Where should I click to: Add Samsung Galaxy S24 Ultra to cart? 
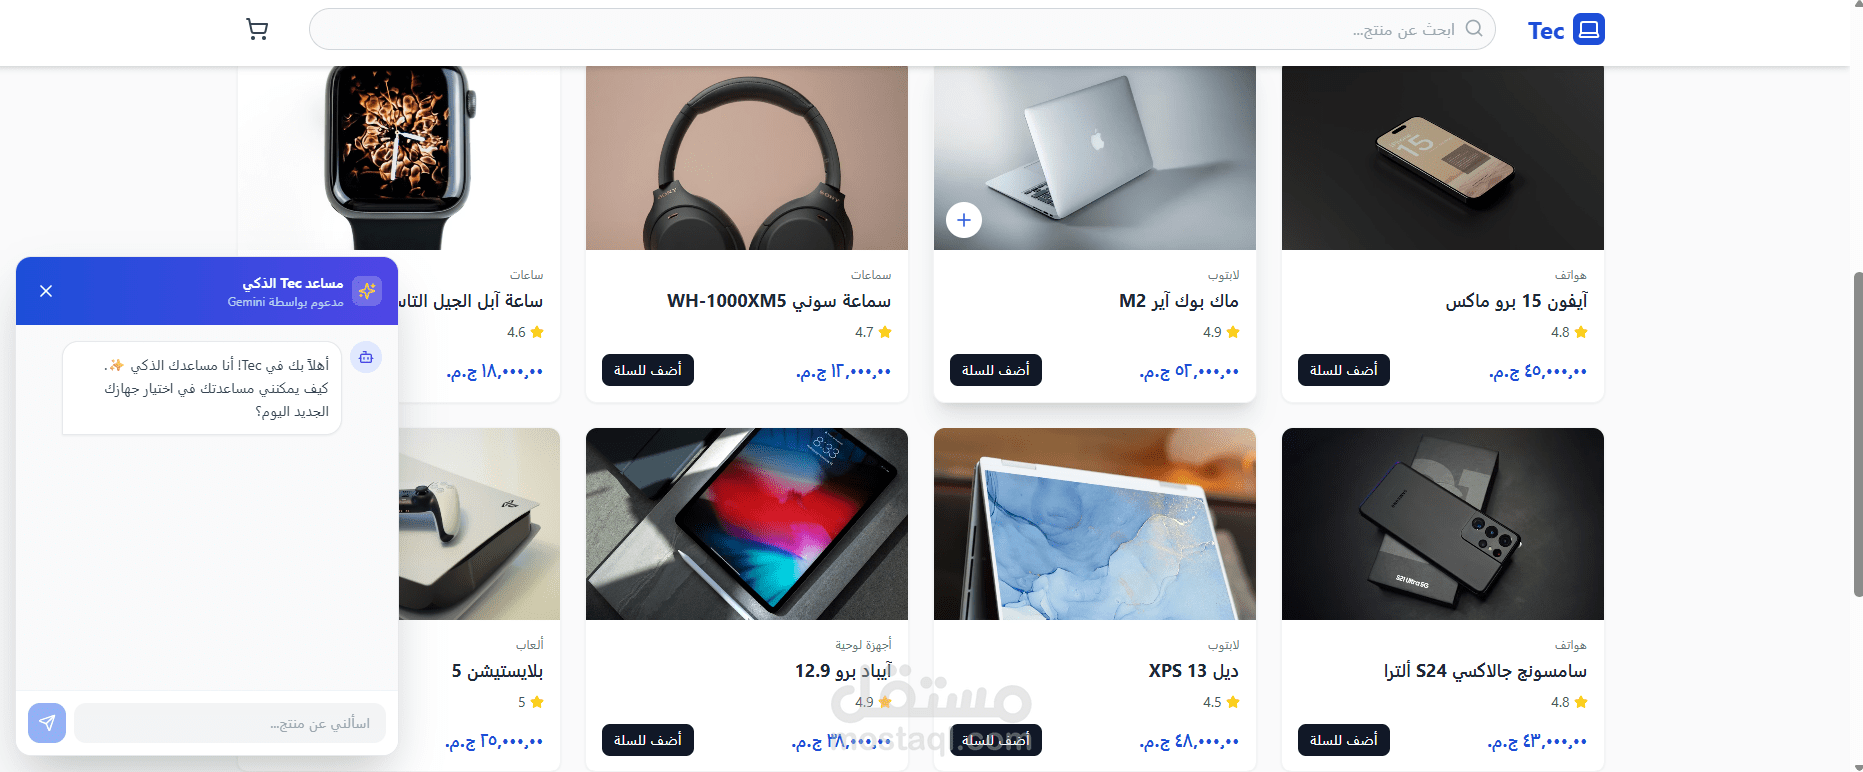click(1343, 740)
